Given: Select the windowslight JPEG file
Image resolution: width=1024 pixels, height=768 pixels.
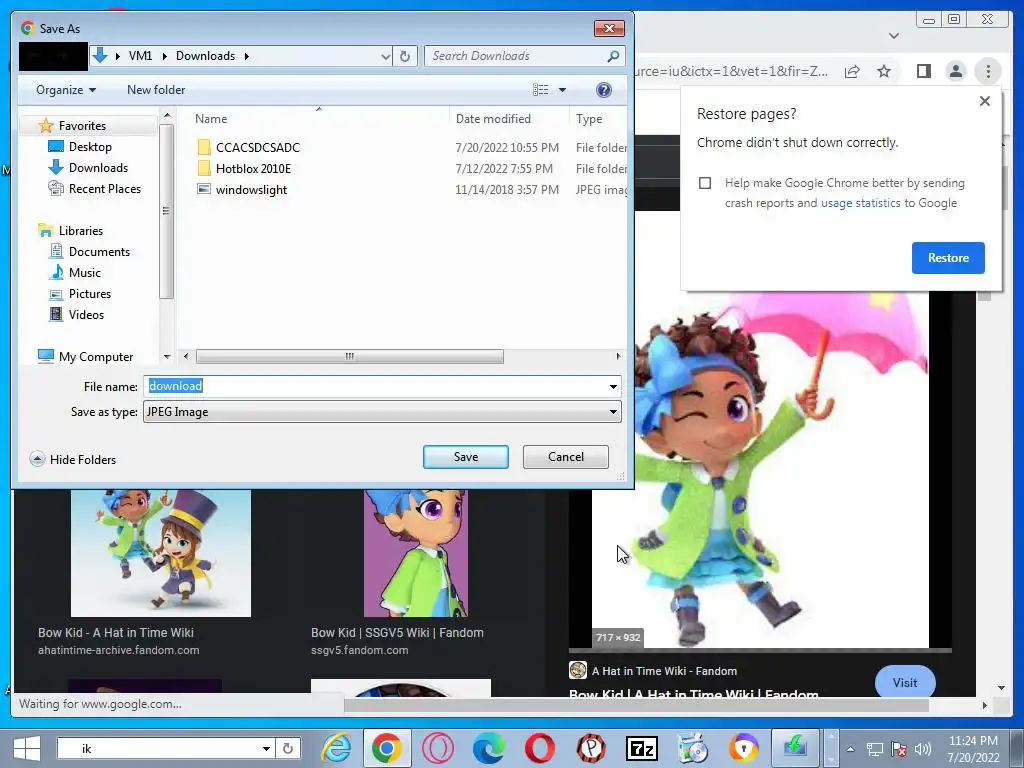Looking at the screenshot, I should click(251, 190).
